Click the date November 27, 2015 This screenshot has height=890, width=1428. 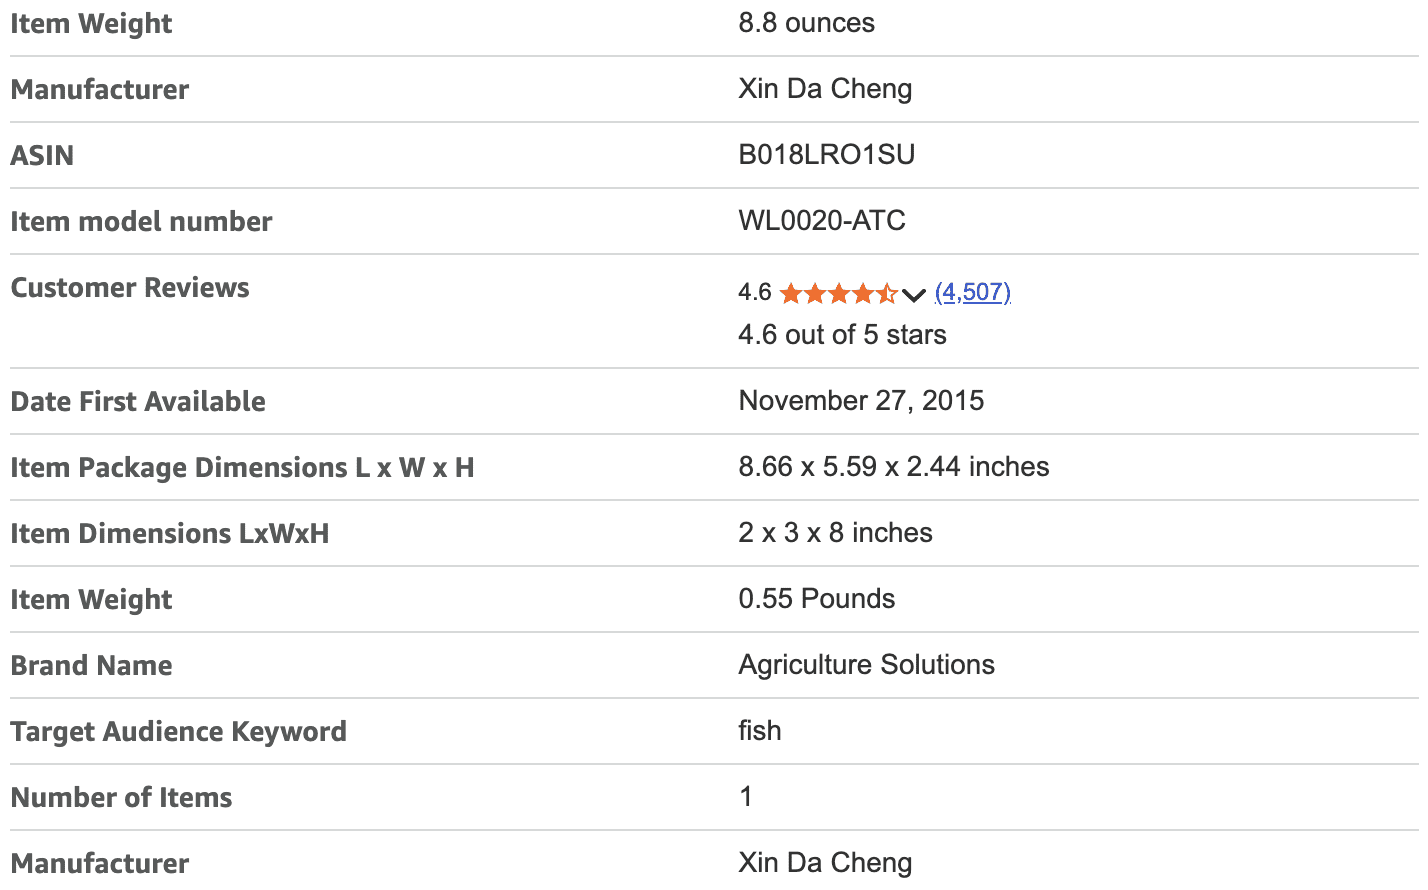point(861,401)
